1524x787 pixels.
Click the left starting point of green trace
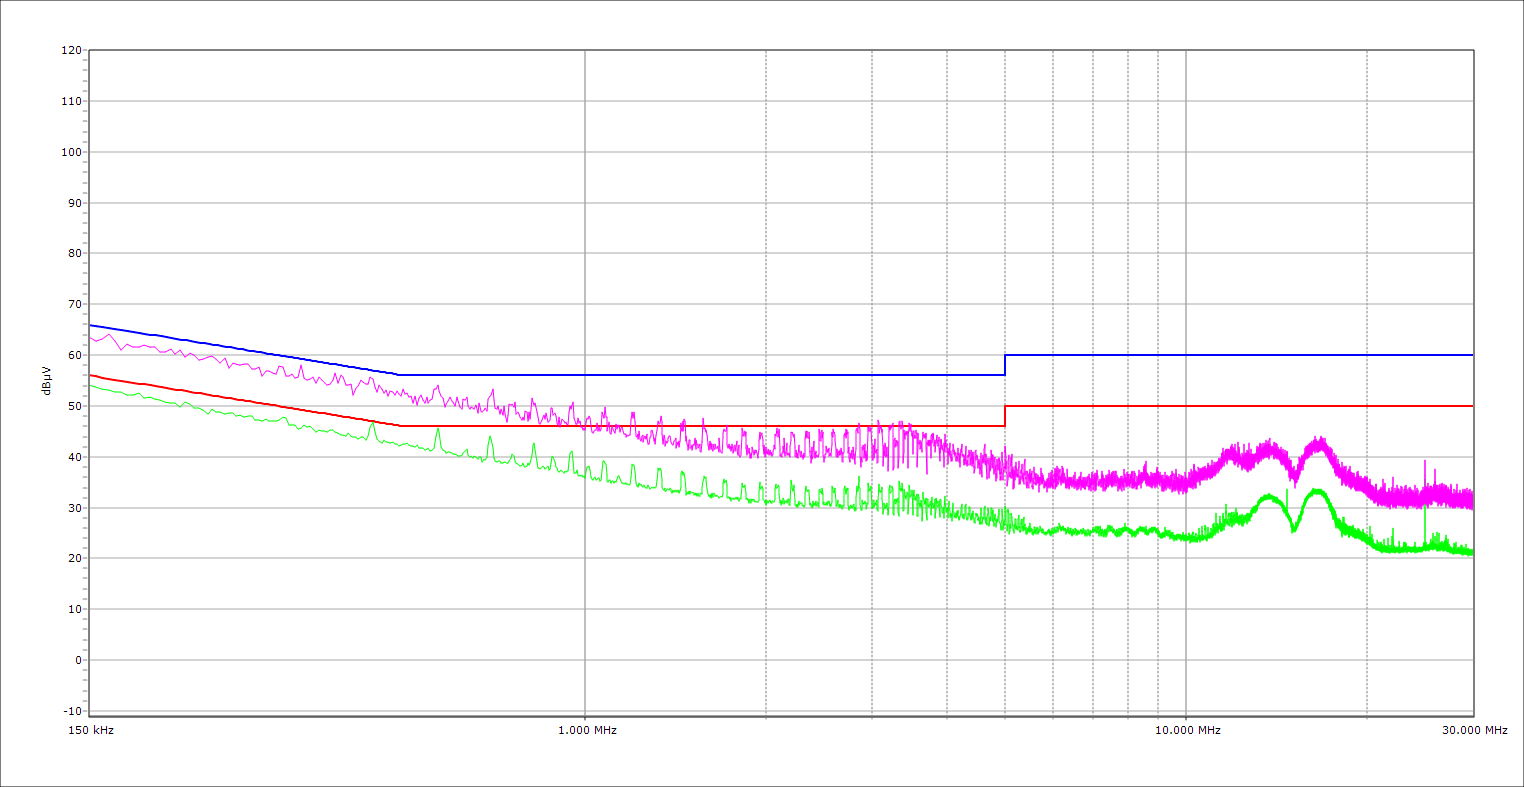[x=90, y=385]
